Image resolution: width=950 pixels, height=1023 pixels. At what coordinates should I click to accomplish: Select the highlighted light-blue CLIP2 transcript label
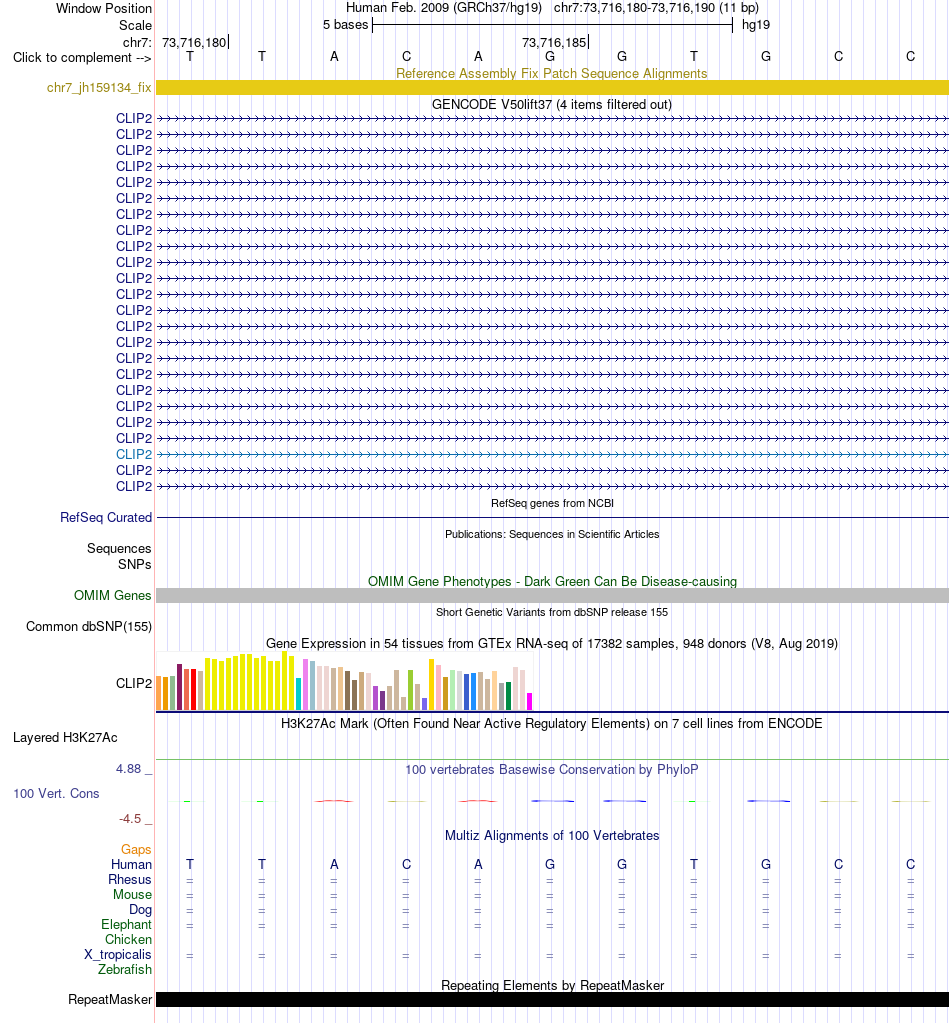[x=134, y=454]
